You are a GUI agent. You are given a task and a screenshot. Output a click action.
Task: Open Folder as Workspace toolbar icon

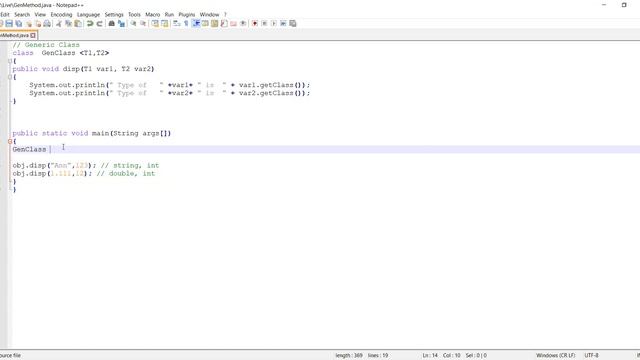click(233, 24)
